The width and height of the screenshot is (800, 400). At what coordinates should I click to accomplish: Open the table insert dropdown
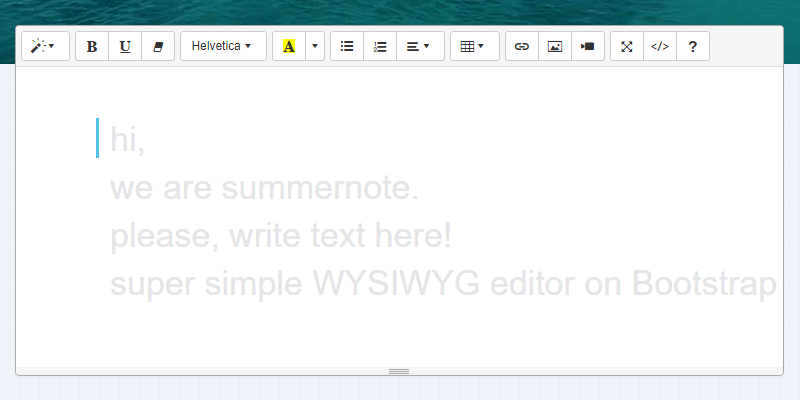pyautogui.click(x=474, y=46)
